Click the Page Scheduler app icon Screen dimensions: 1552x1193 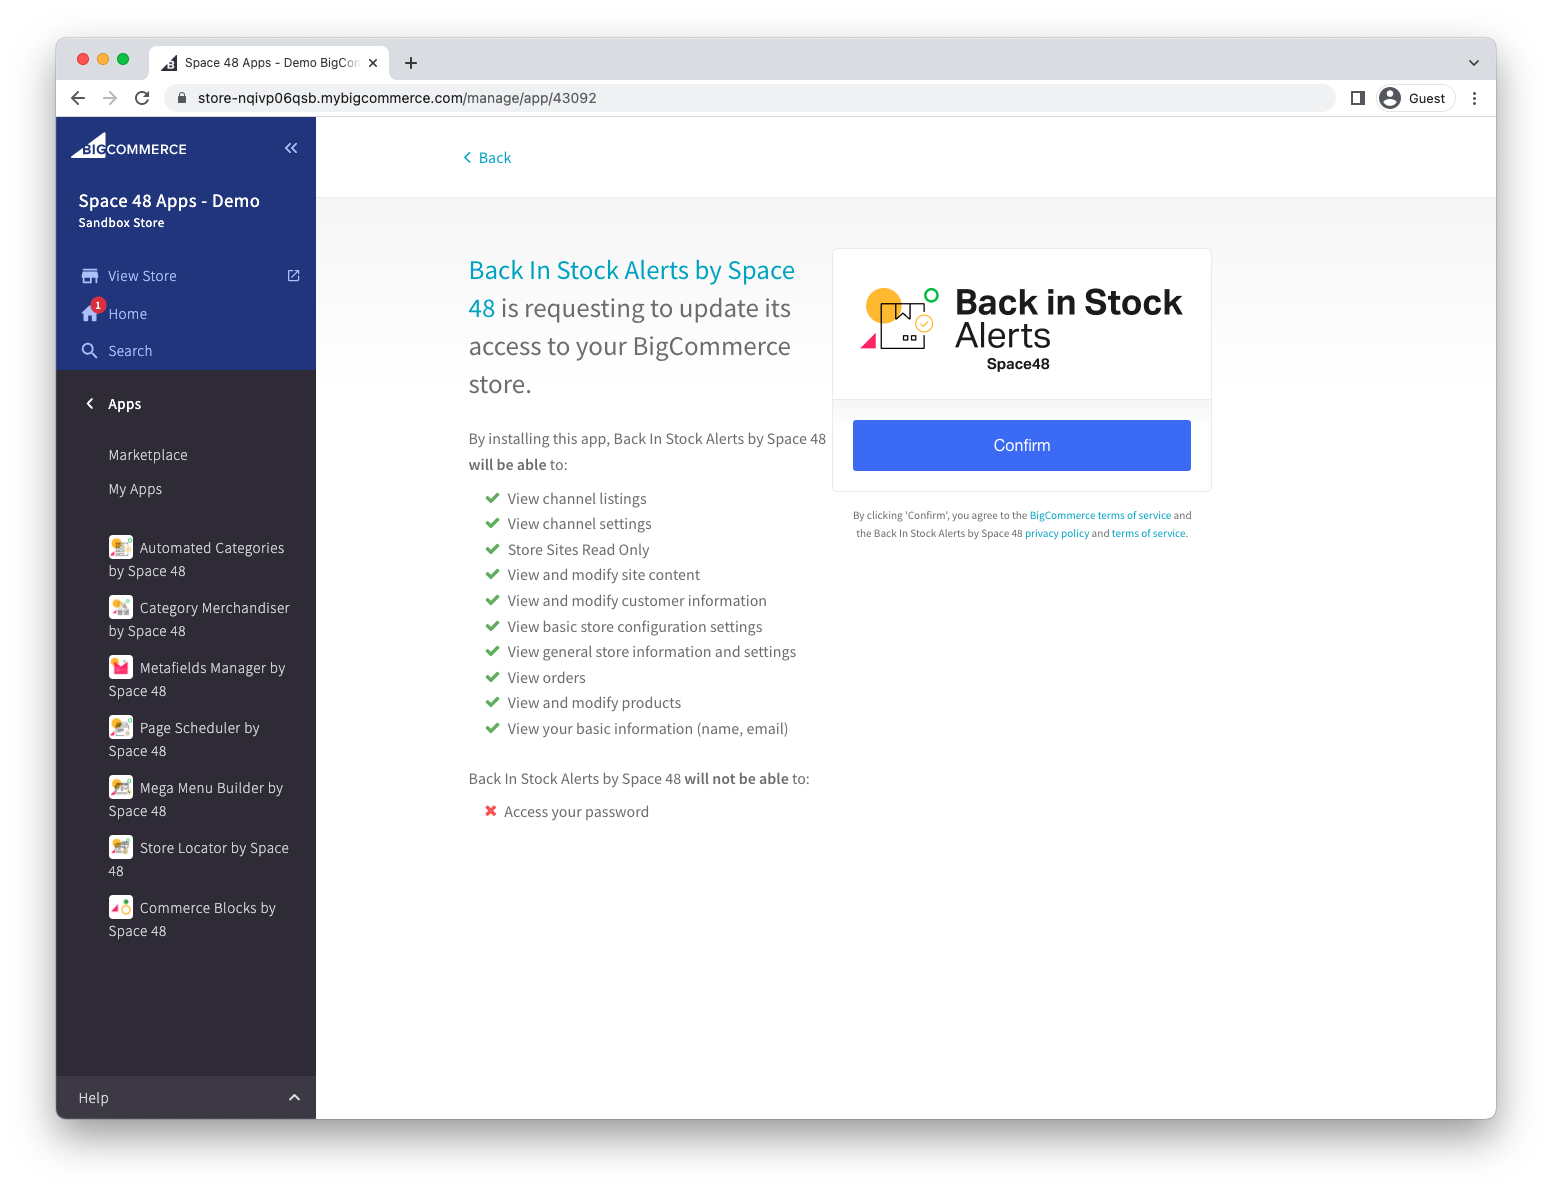tap(121, 727)
